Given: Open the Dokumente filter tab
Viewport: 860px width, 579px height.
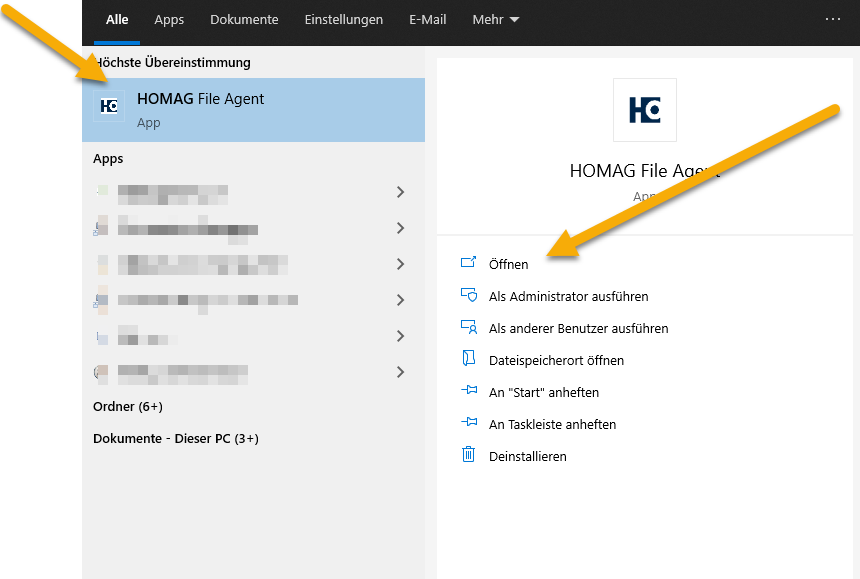Looking at the screenshot, I should coord(244,20).
